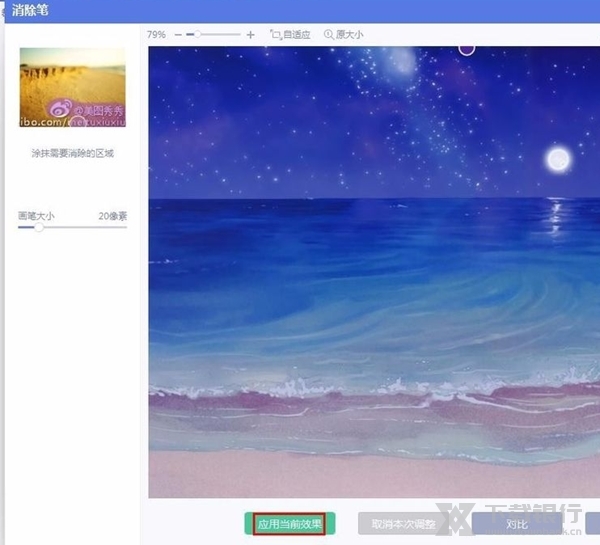Screen dimensions: 600x545
Task: Click the 画笔大小 label
Action: click(x=37, y=215)
